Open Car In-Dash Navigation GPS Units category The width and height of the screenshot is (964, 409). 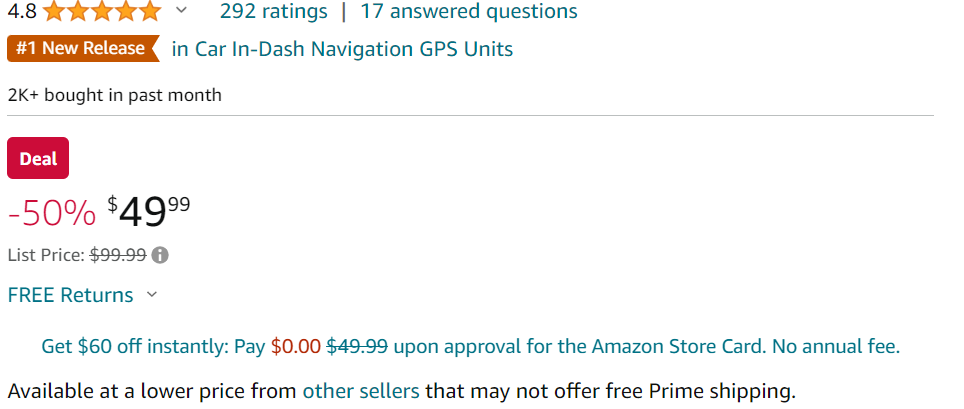(x=342, y=49)
